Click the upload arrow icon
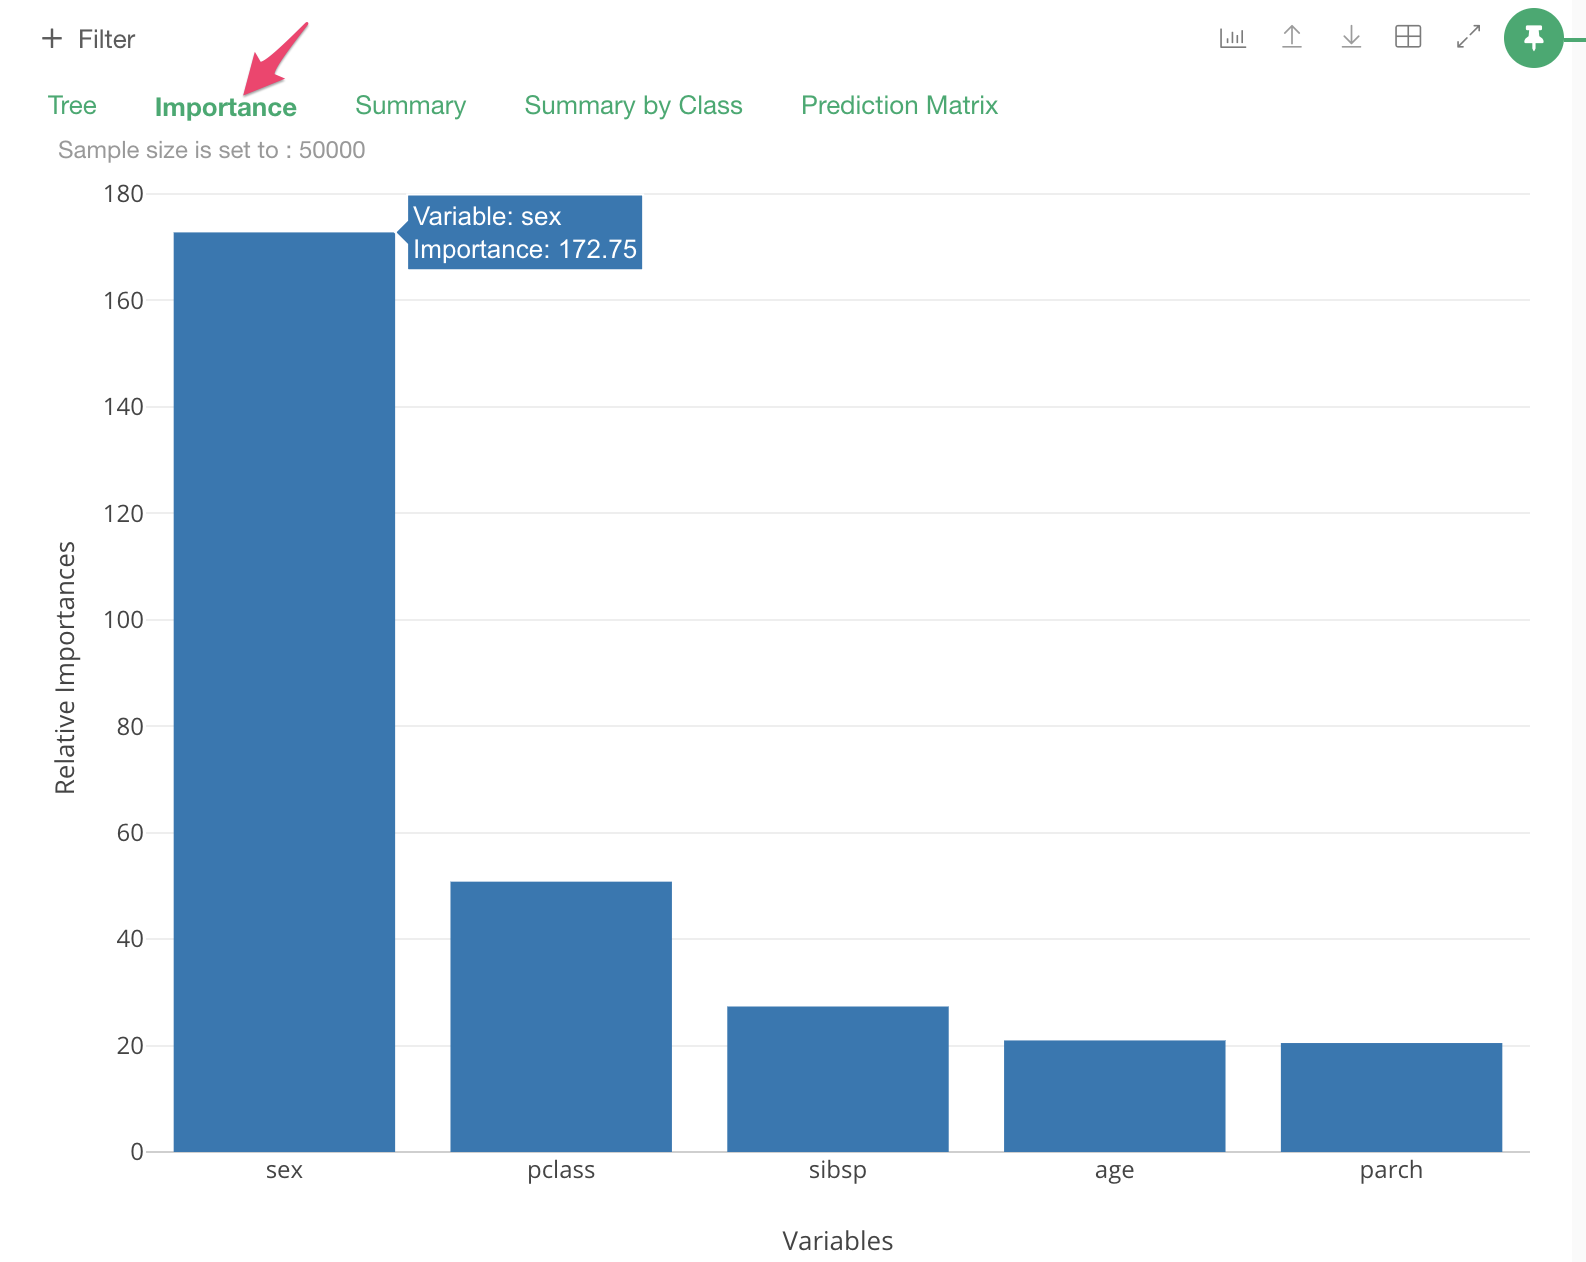 tap(1292, 38)
